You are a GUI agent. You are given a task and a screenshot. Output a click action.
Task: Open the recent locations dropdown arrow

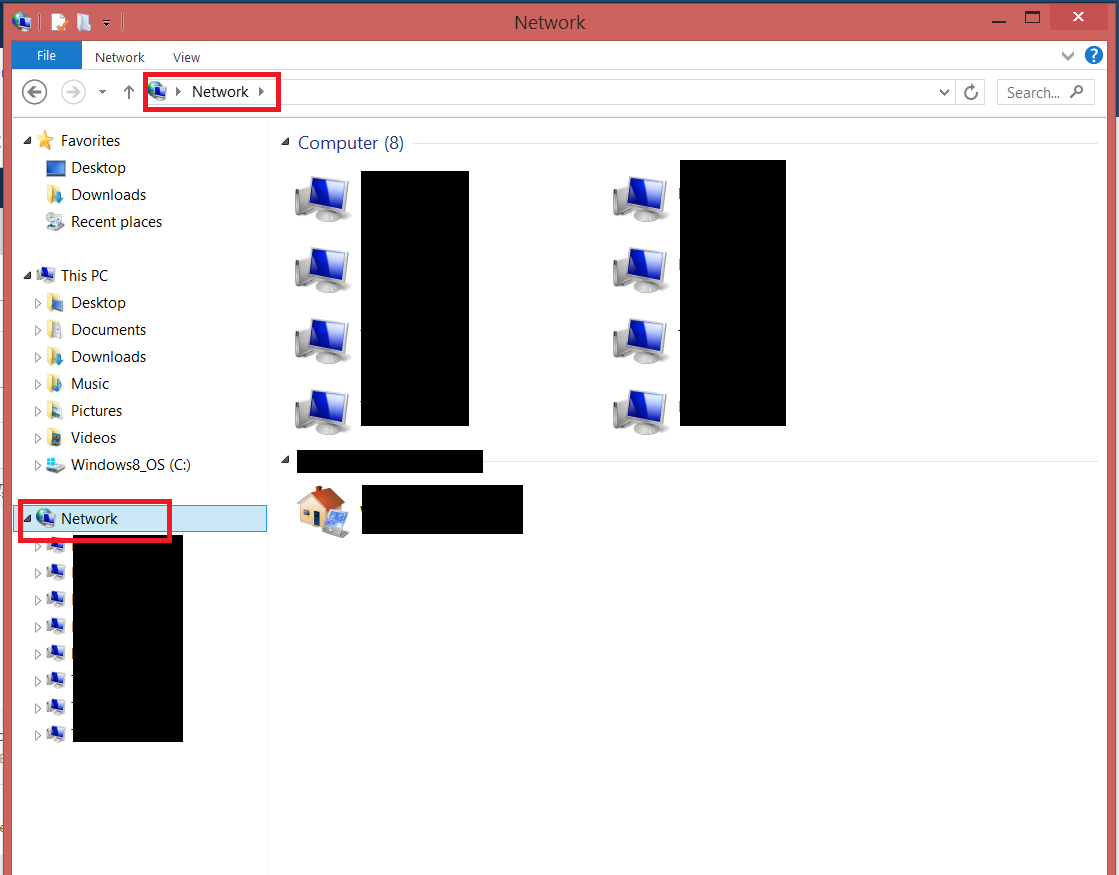tap(102, 92)
